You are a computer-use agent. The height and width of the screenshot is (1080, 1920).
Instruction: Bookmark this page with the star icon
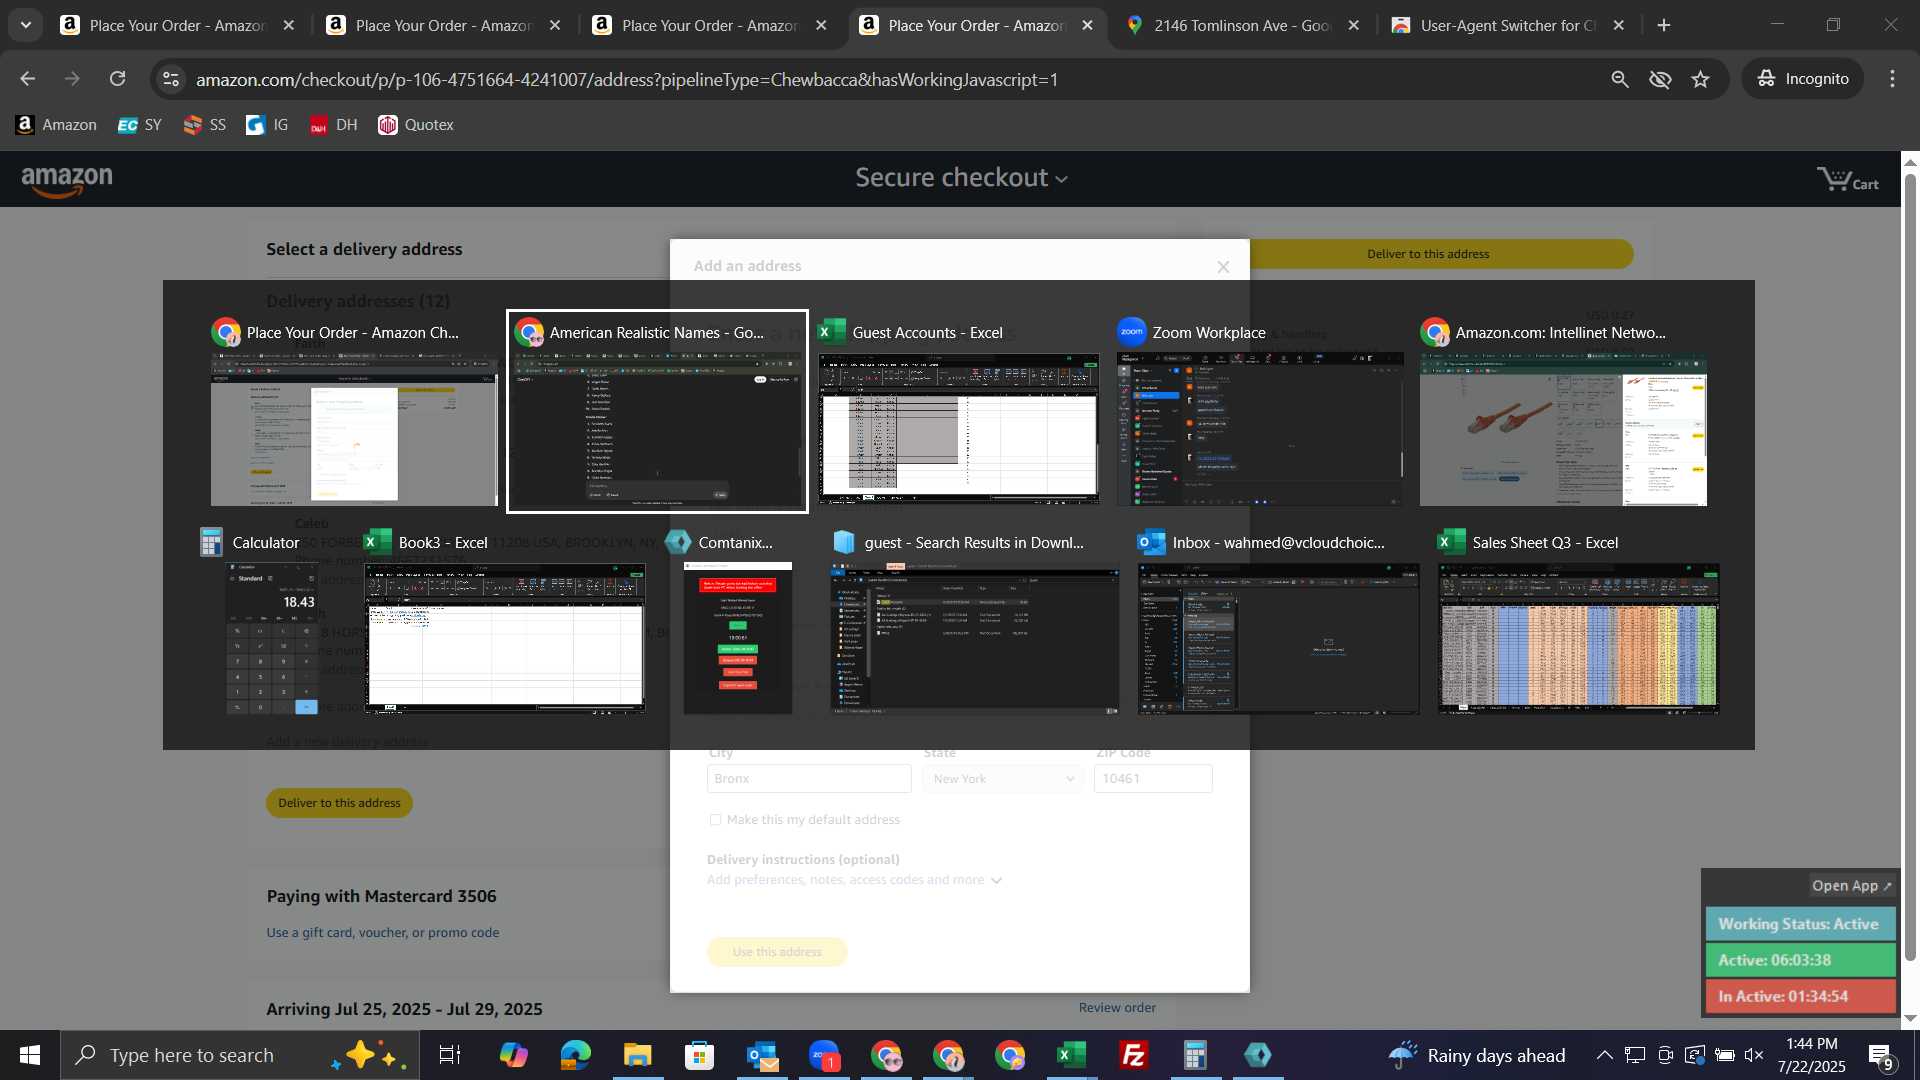[1701, 79]
